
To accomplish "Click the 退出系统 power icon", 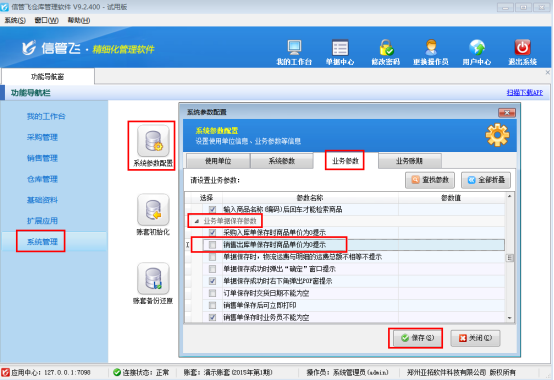I will (522, 48).
